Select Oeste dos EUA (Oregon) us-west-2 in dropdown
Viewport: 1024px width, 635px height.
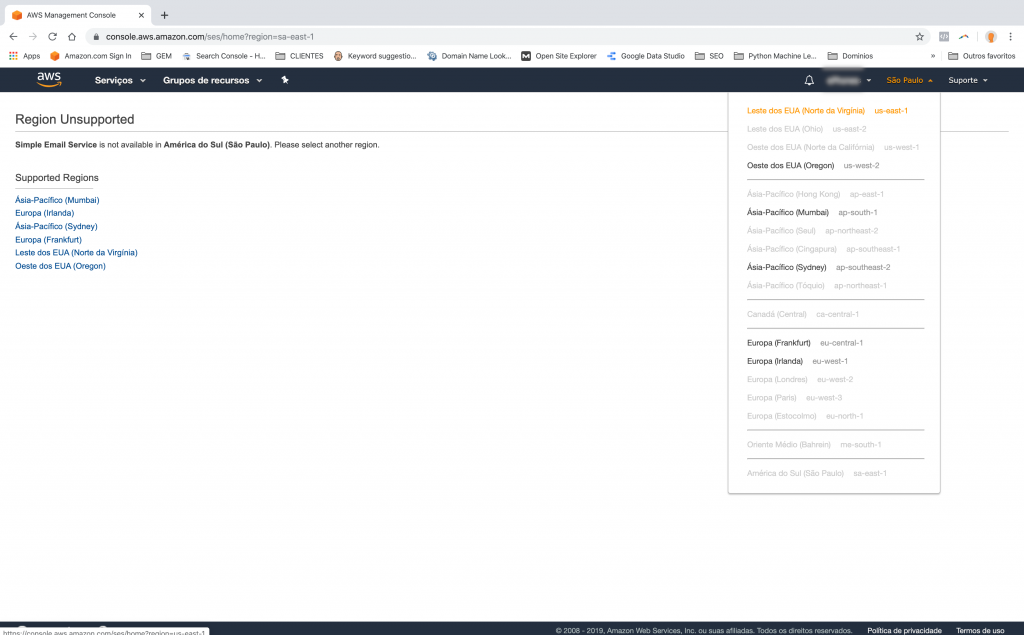coord(813,165)
